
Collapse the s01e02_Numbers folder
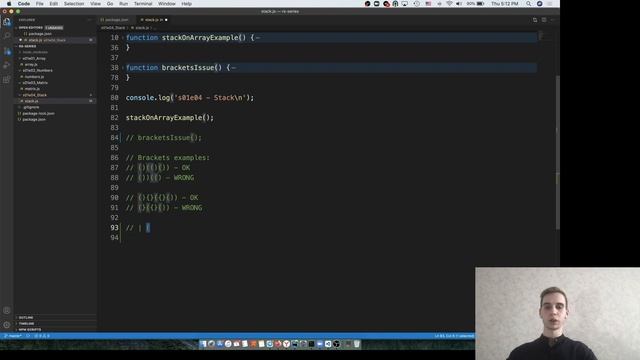tap(37, 71)
